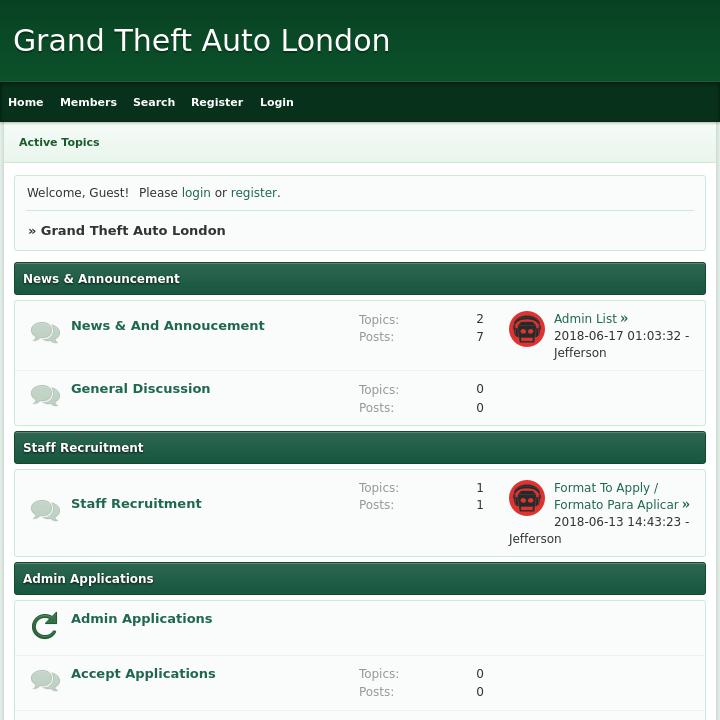
Task: Click the Admin Applications redirect arrow icon
Action: click(45, 626)
